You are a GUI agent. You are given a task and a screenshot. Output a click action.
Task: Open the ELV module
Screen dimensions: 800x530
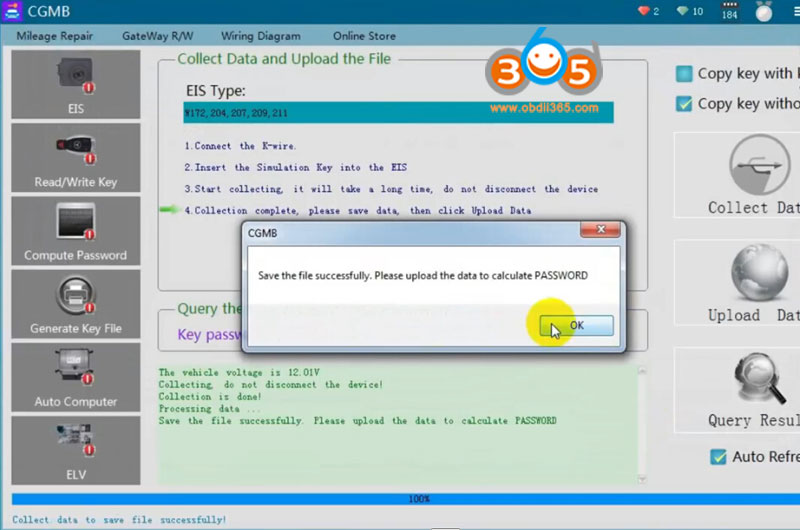(76, 450)
